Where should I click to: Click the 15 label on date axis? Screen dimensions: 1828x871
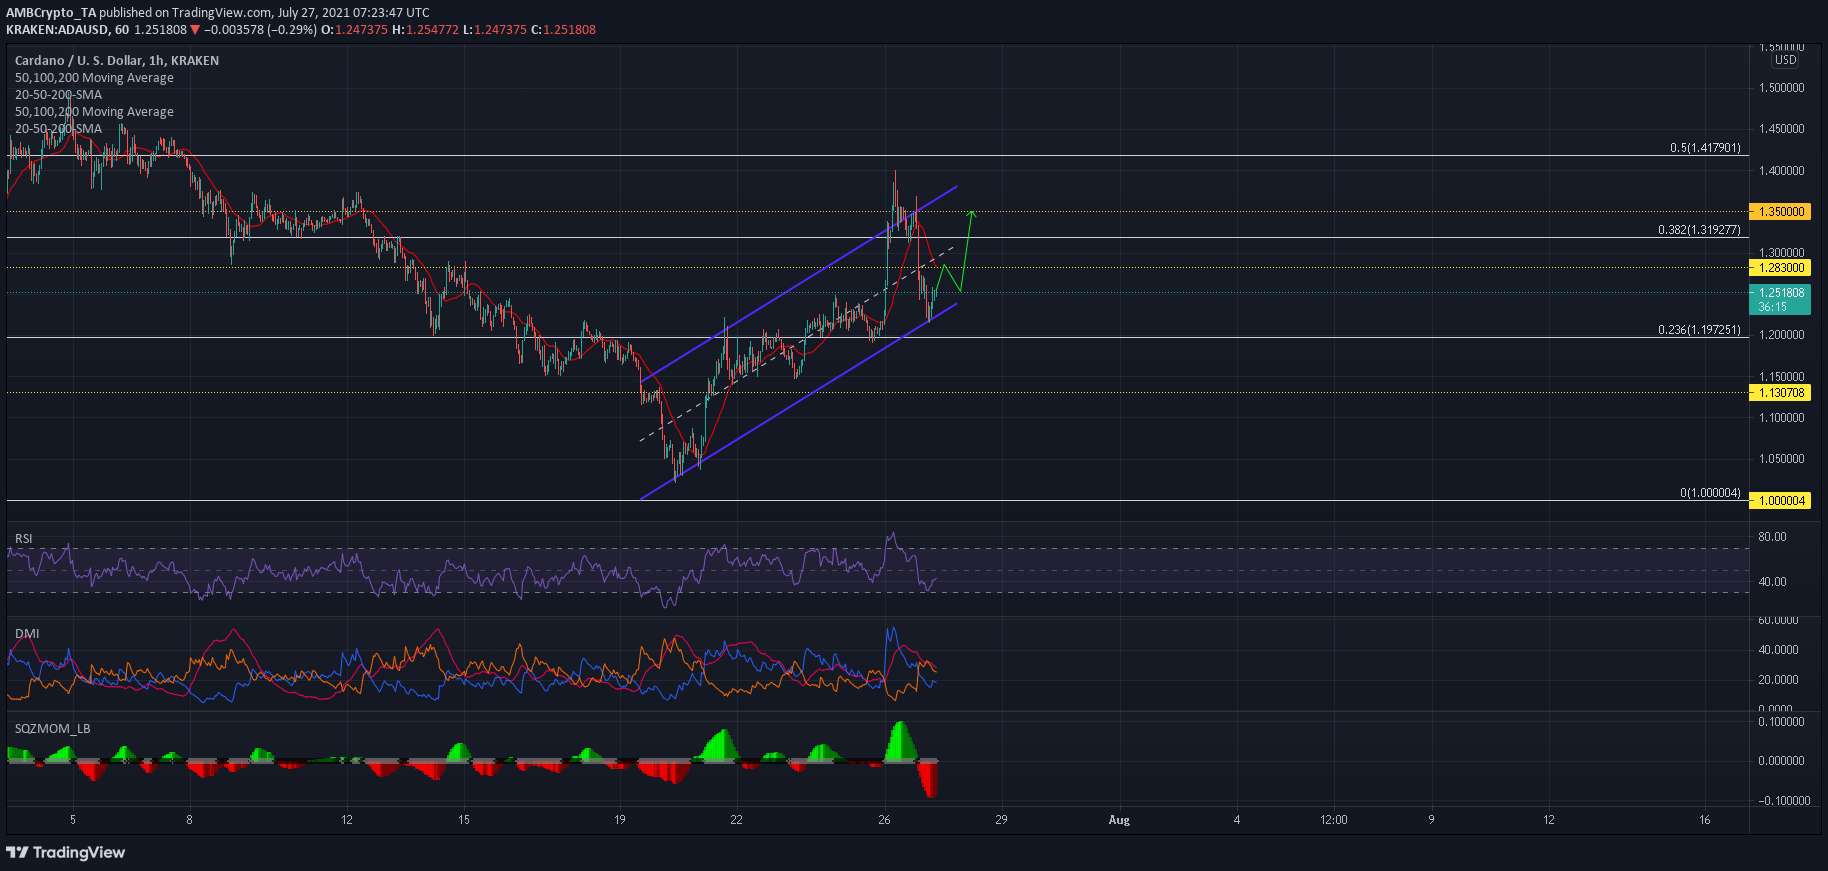tap(464, 820)
